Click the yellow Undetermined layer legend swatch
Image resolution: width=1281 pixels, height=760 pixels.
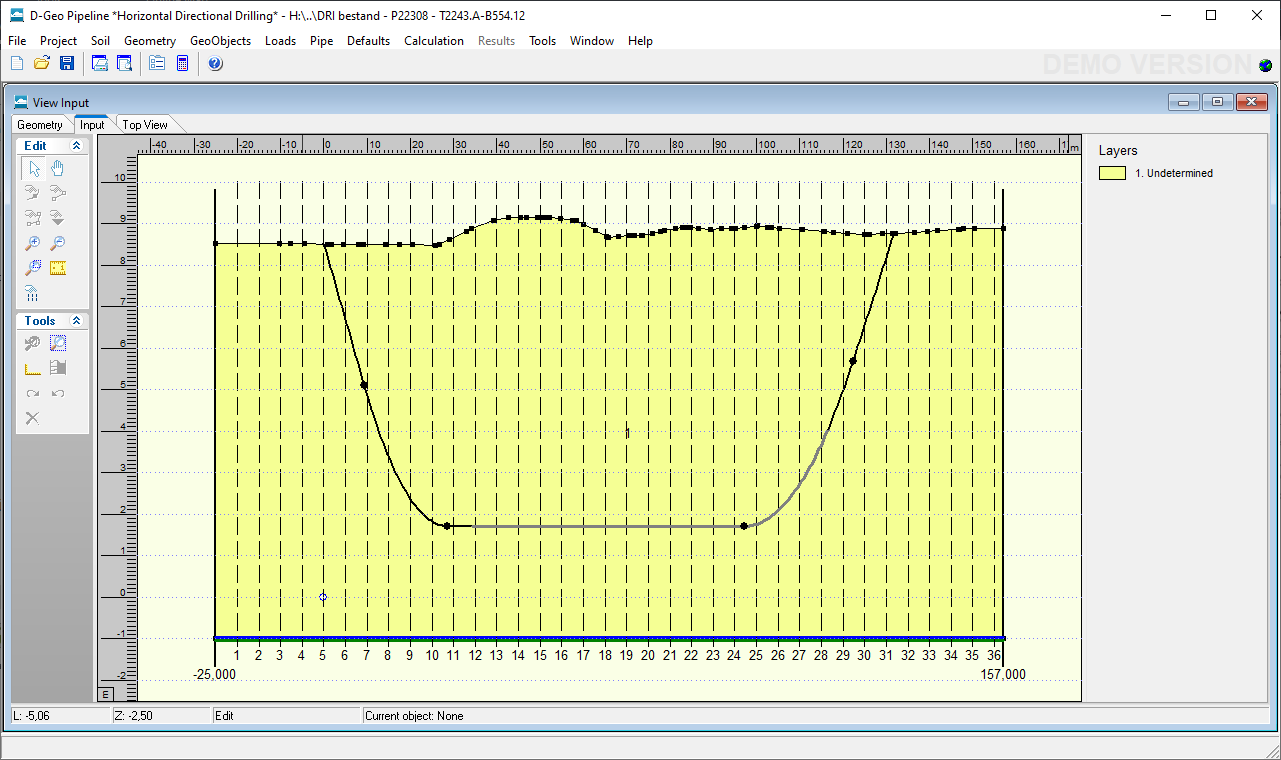pyautogui.click(x=1113, y=173)
